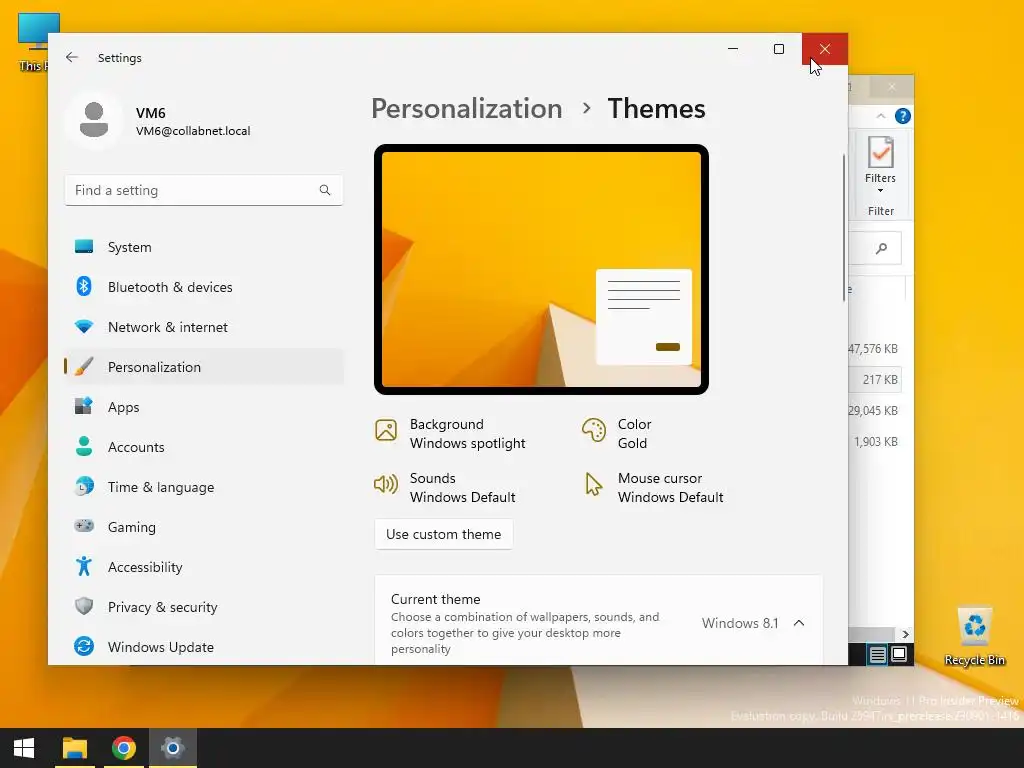1024x768 pixels.
Task: Click the Color palette icon
Action: (594, 430)
